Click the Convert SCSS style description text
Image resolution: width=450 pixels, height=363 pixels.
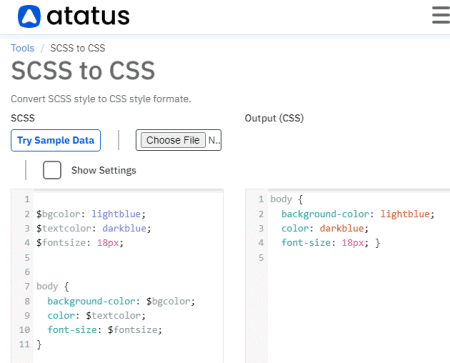[101, 99]
